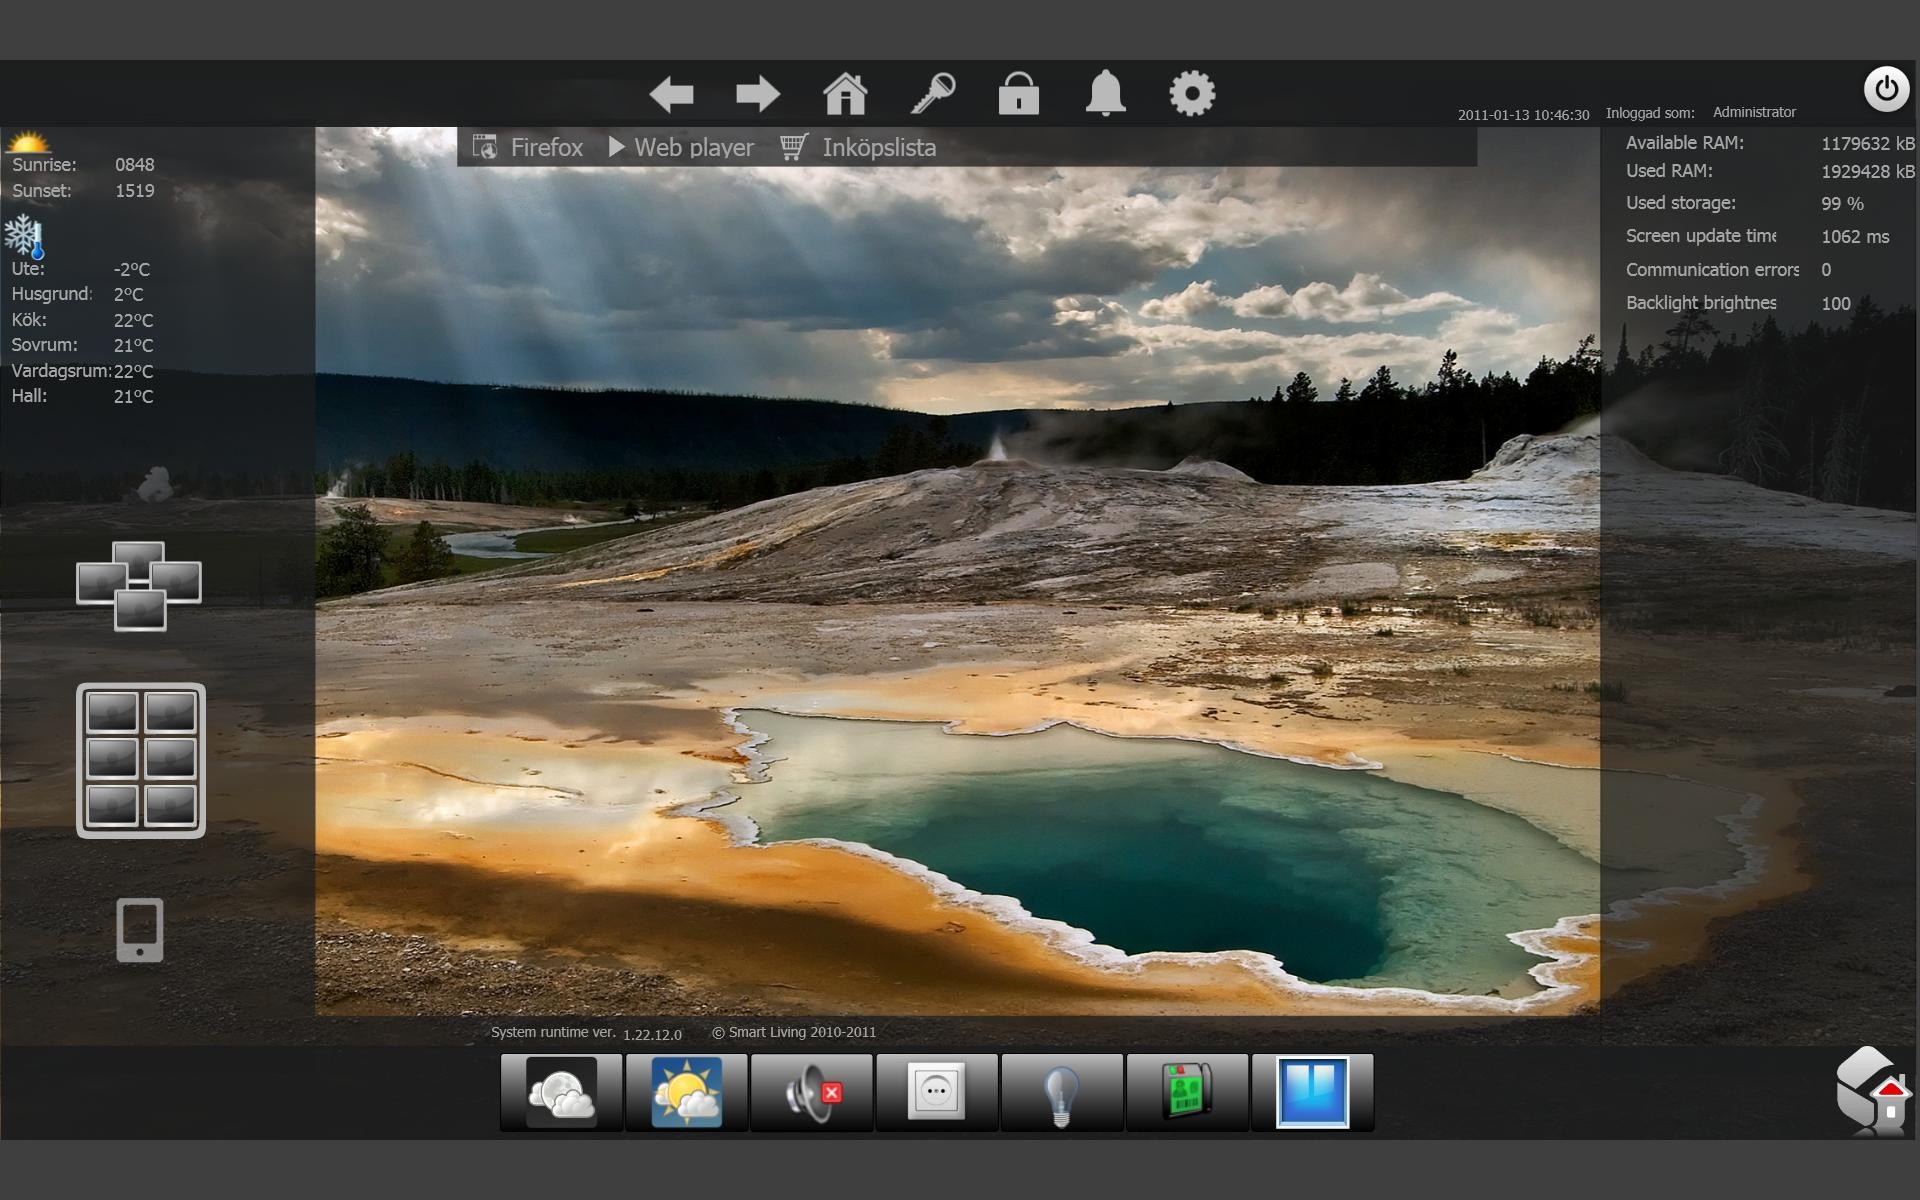Image resolution: width=1920 pixels, height=1200 pixels.
Task: Open the Inköpslista shopping list
Action: (858, 147)
